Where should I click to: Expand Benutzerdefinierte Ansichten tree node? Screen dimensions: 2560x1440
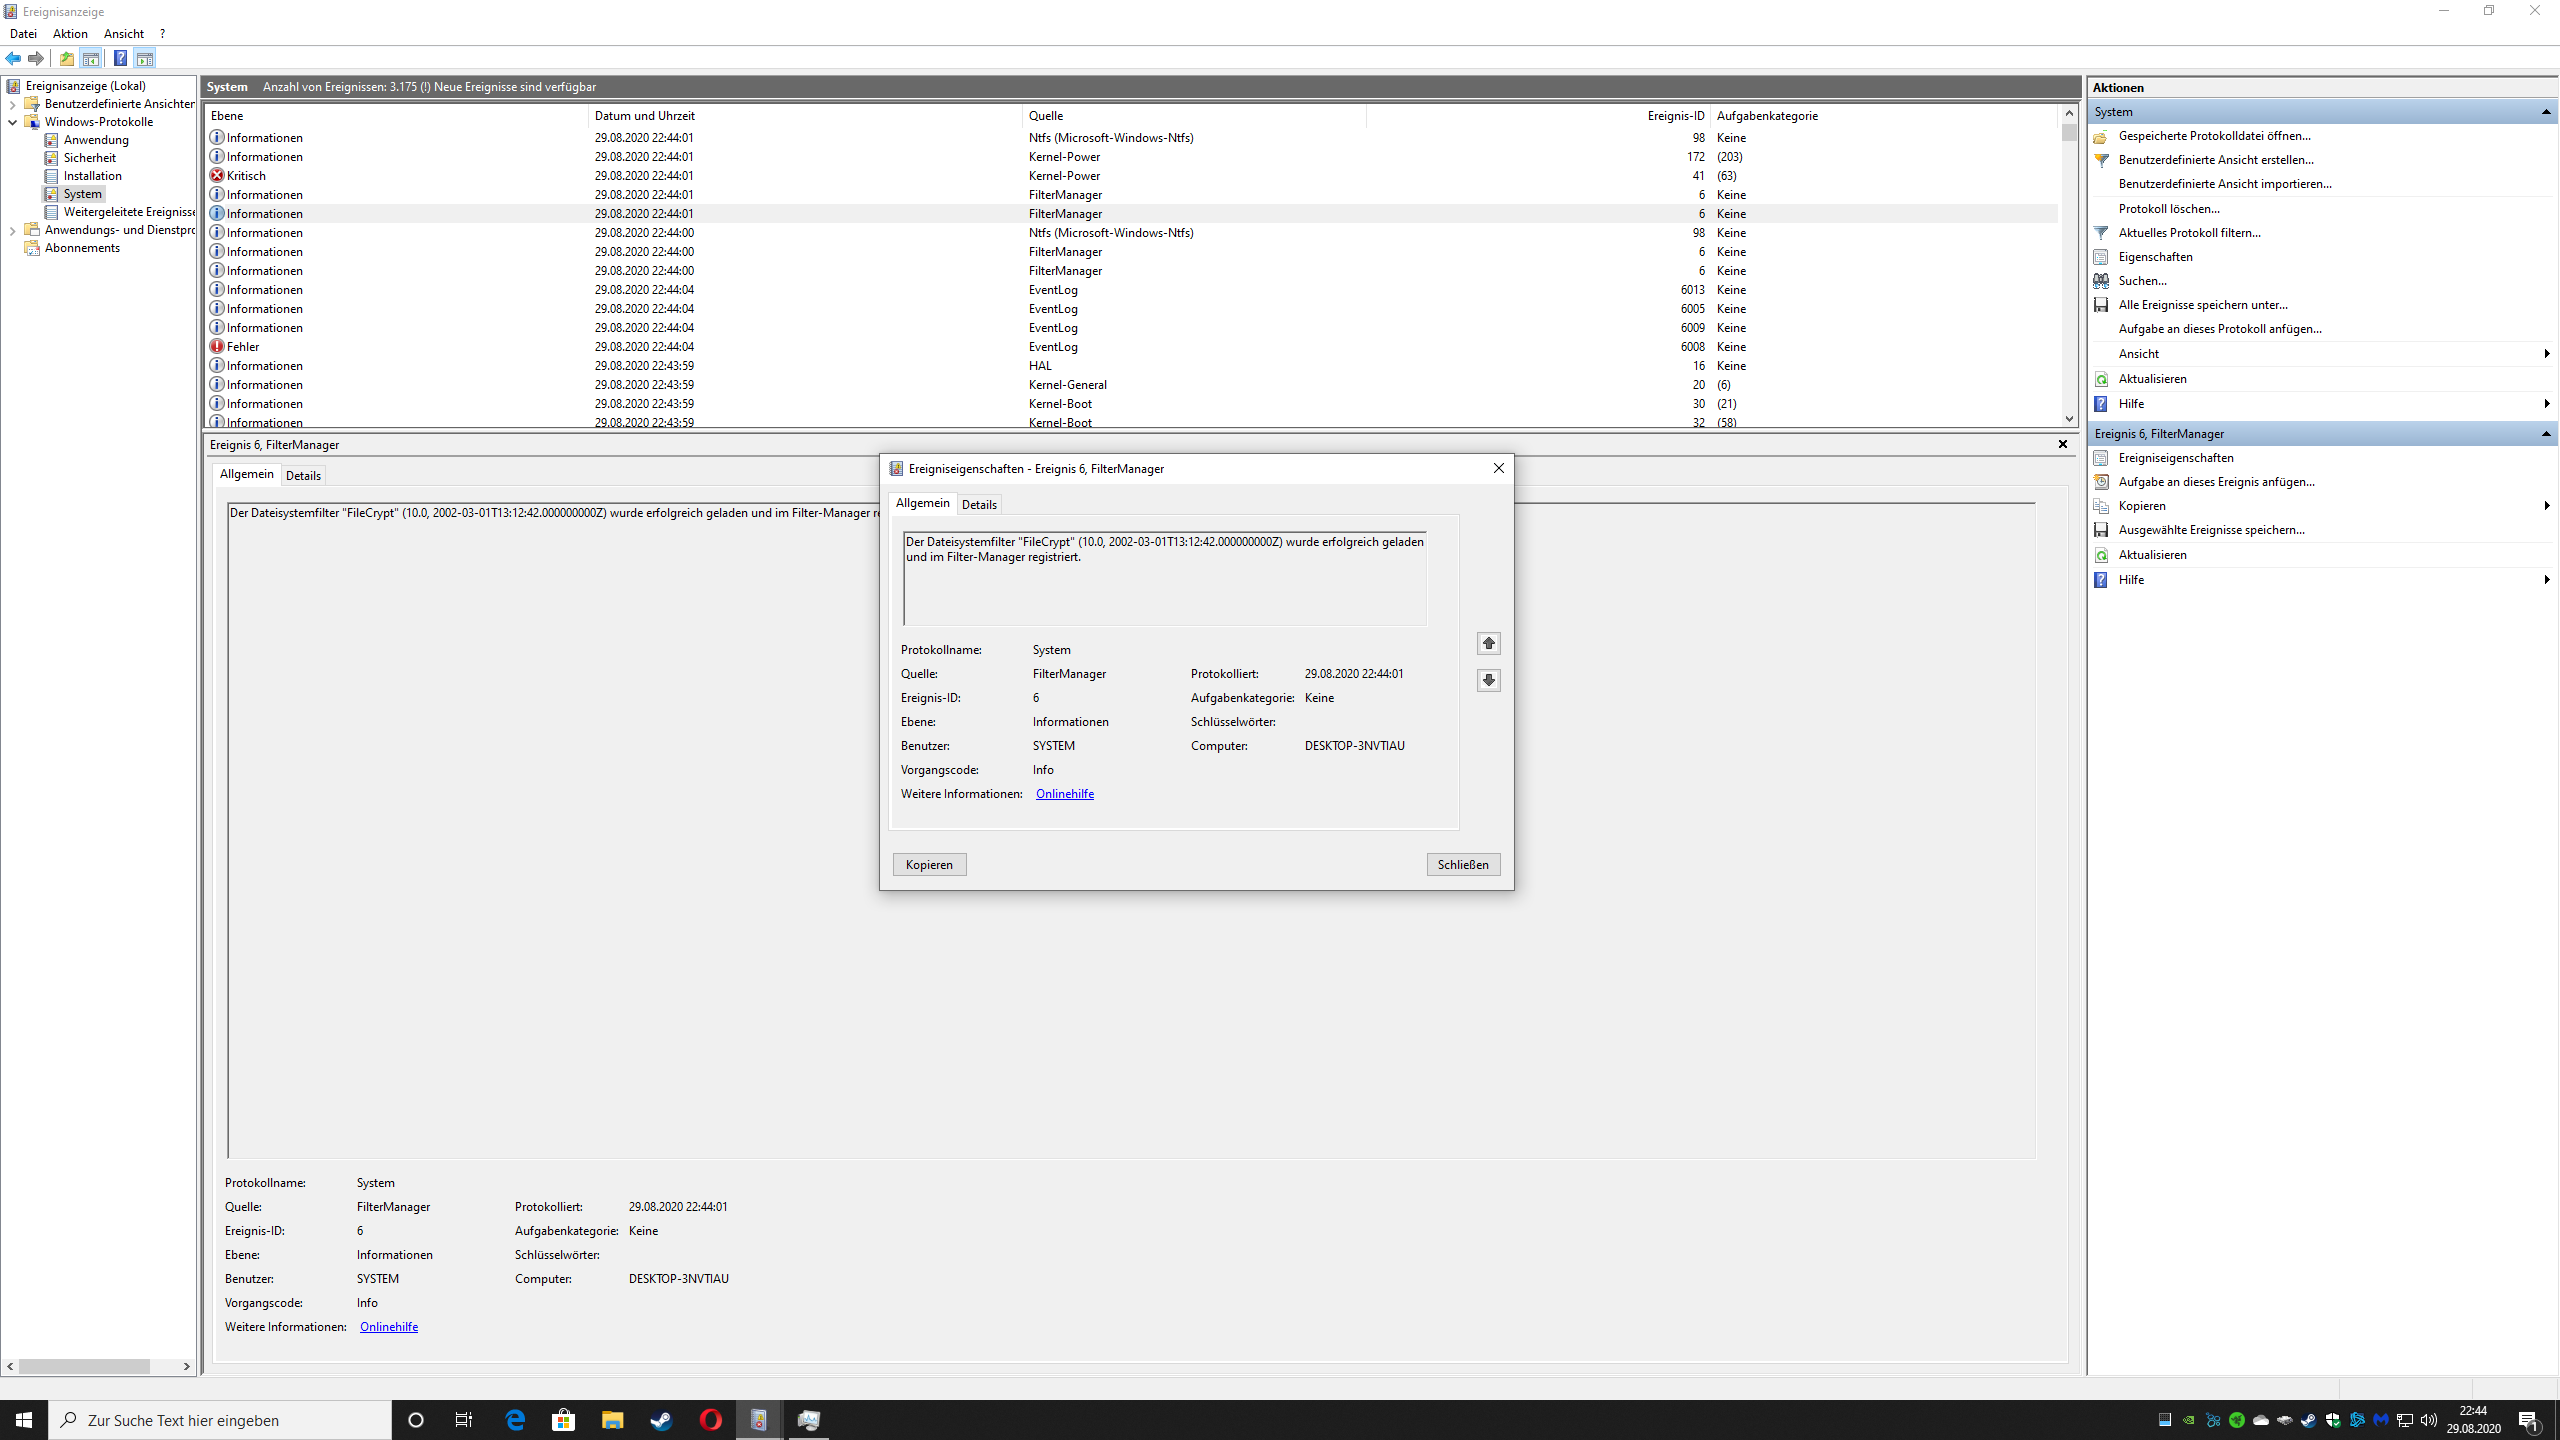click(12, 104)
